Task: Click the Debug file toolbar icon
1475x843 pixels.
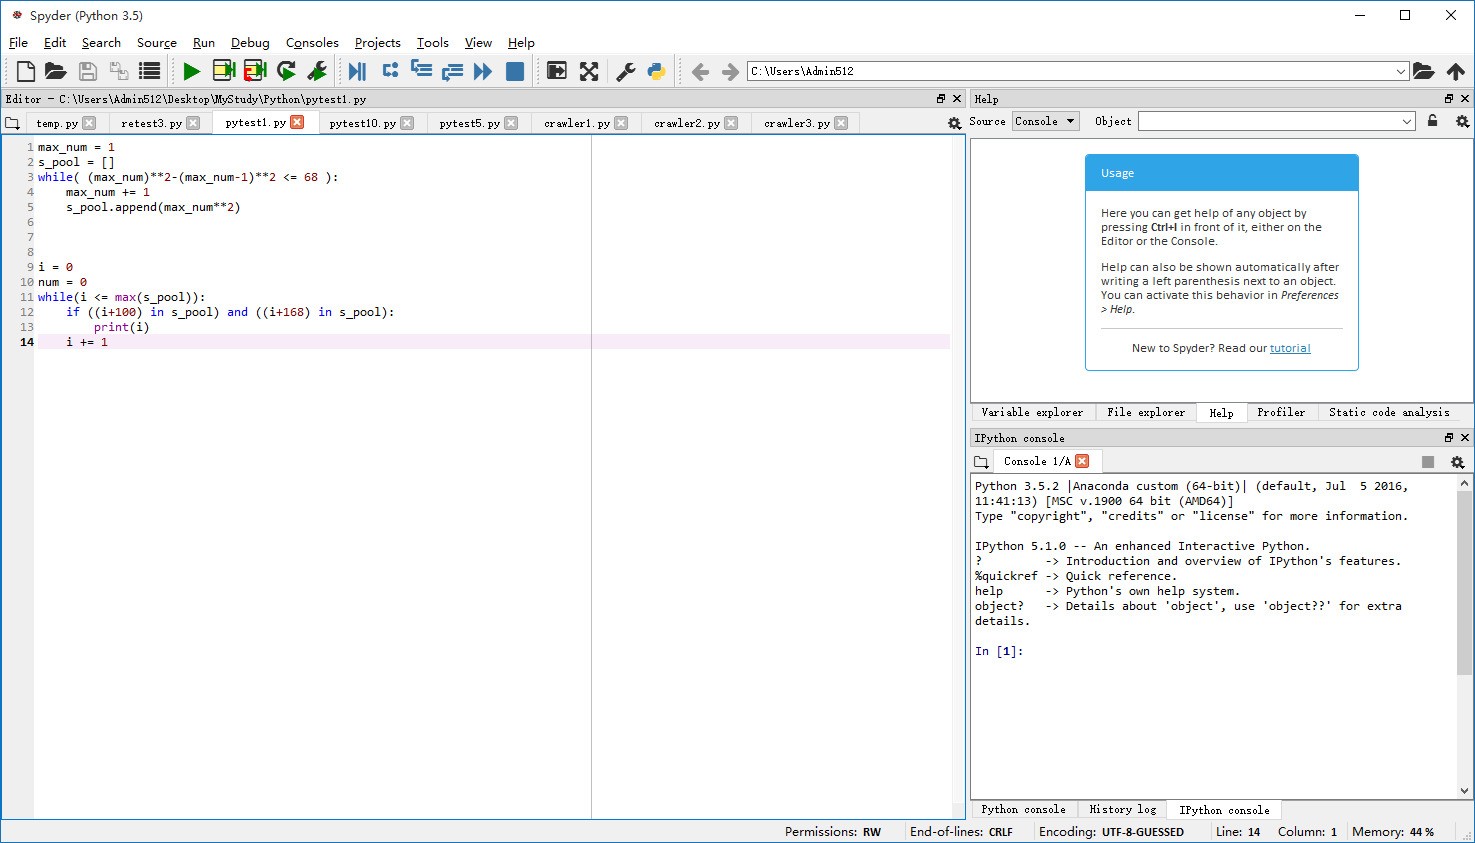Action: 357,71
